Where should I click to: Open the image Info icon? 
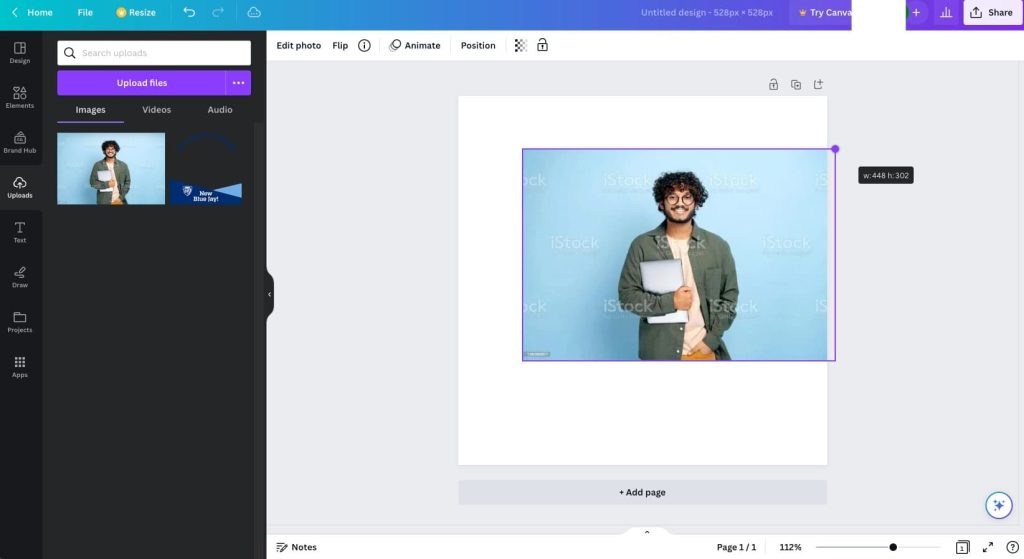pos(364,46)
